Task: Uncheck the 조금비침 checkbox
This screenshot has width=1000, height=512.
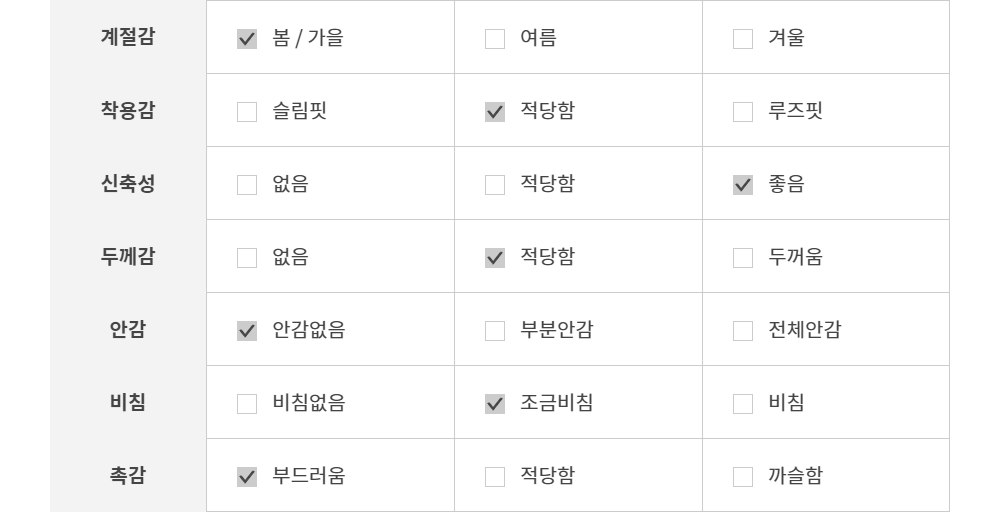Action: (x=495, y=404)
